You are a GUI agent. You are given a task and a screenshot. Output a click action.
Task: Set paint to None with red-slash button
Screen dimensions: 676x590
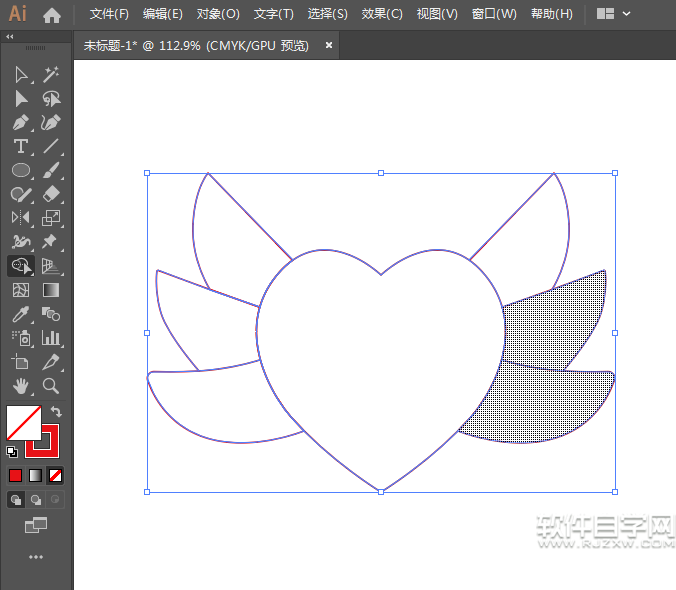(x=56, y=475)
